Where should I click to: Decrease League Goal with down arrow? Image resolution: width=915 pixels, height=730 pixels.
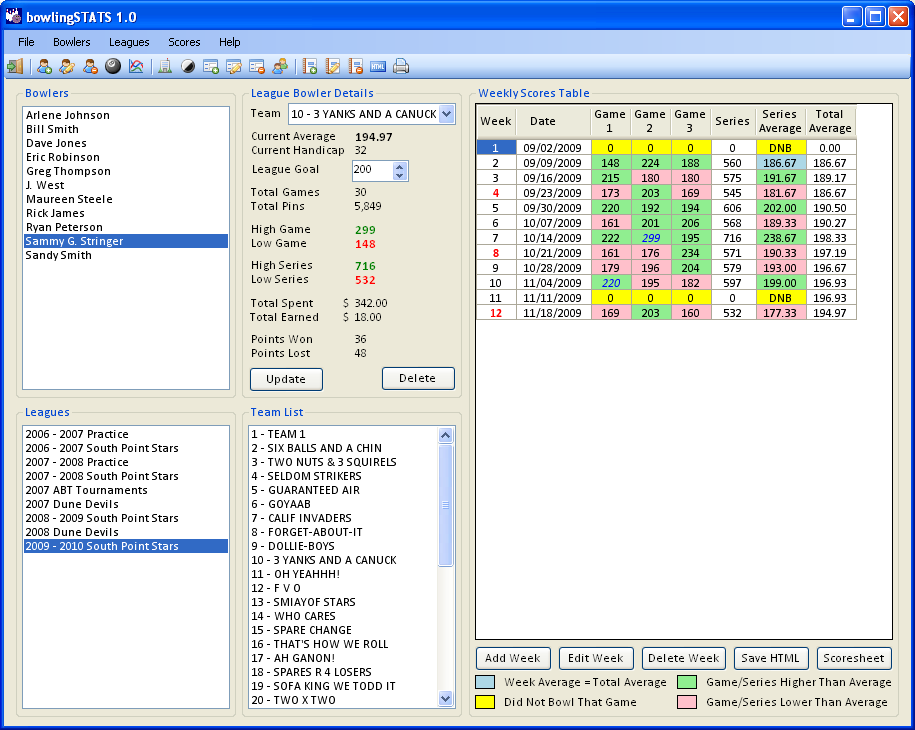(400, 176)
